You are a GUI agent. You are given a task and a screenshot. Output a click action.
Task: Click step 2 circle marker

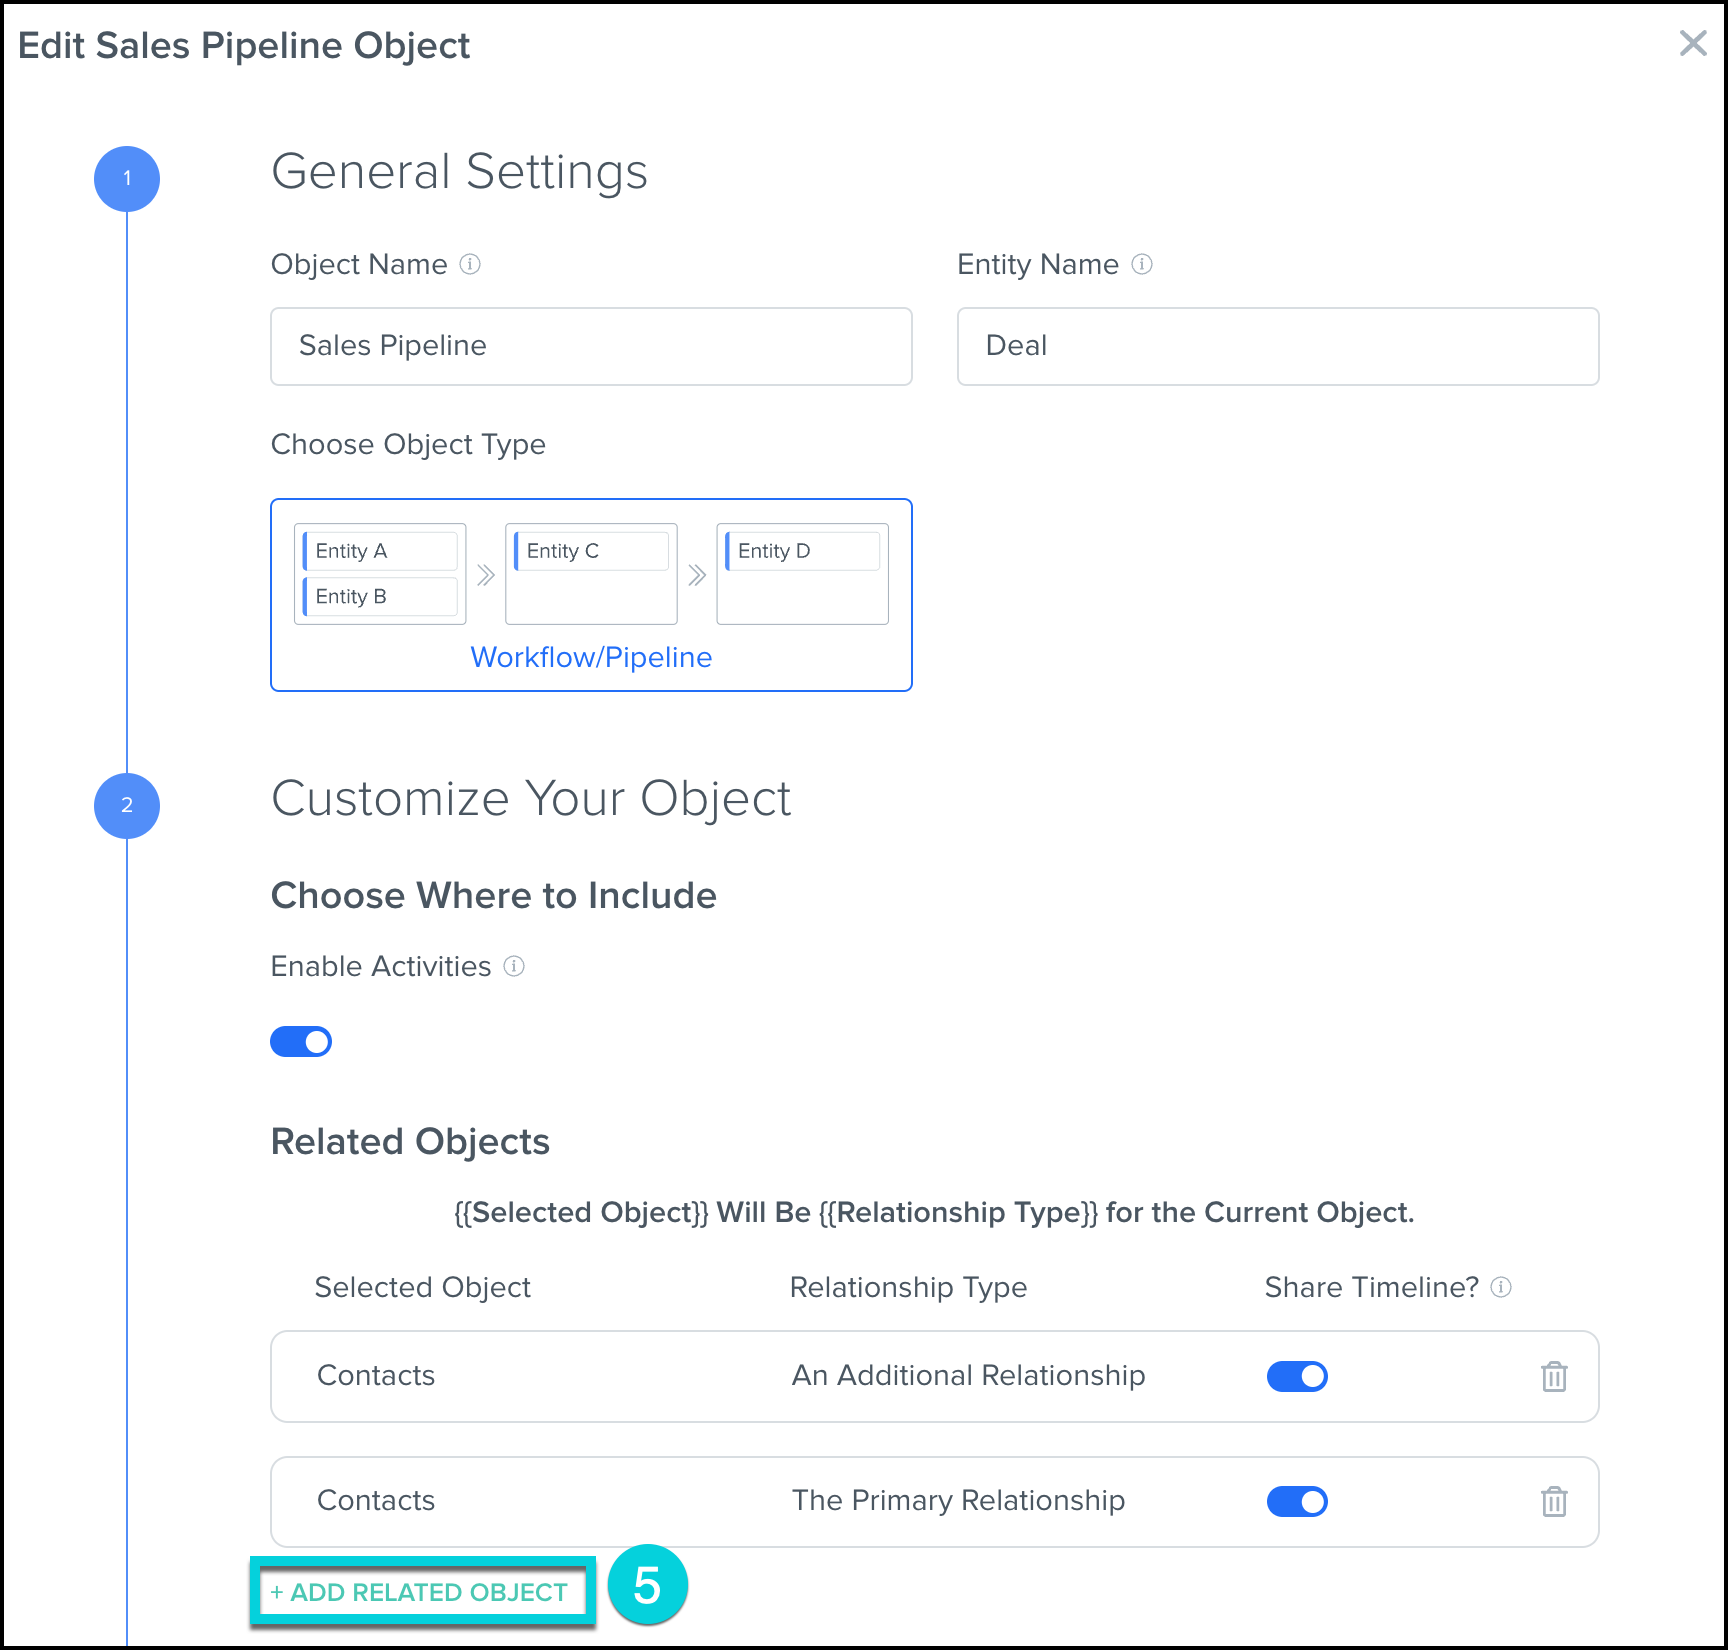127,805
